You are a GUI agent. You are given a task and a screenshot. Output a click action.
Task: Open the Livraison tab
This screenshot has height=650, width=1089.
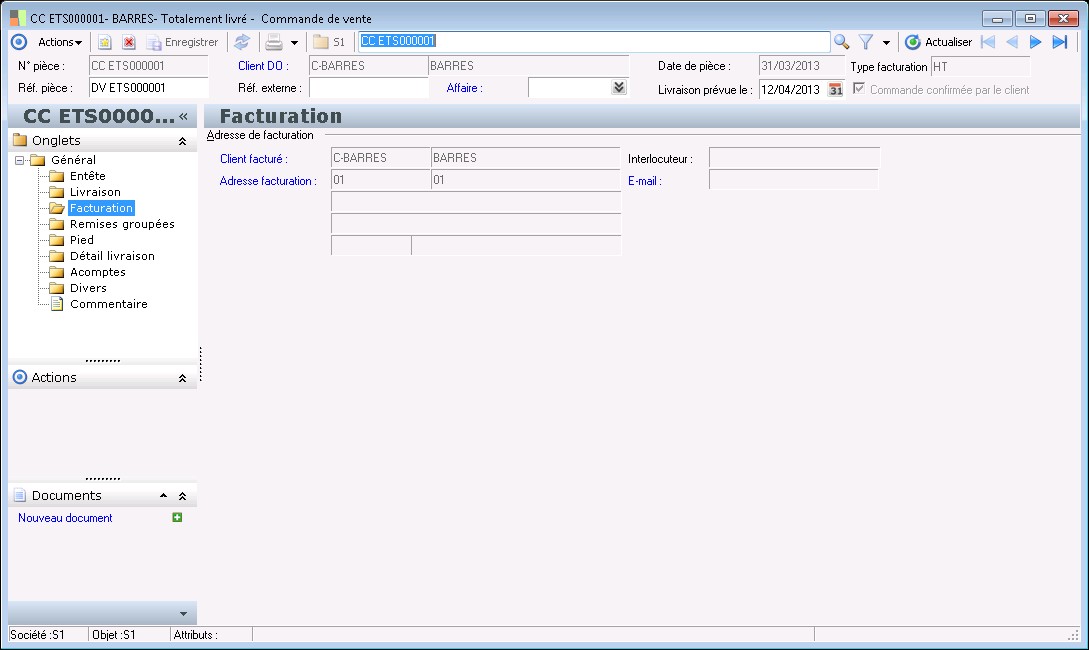(x=95, y=192)
